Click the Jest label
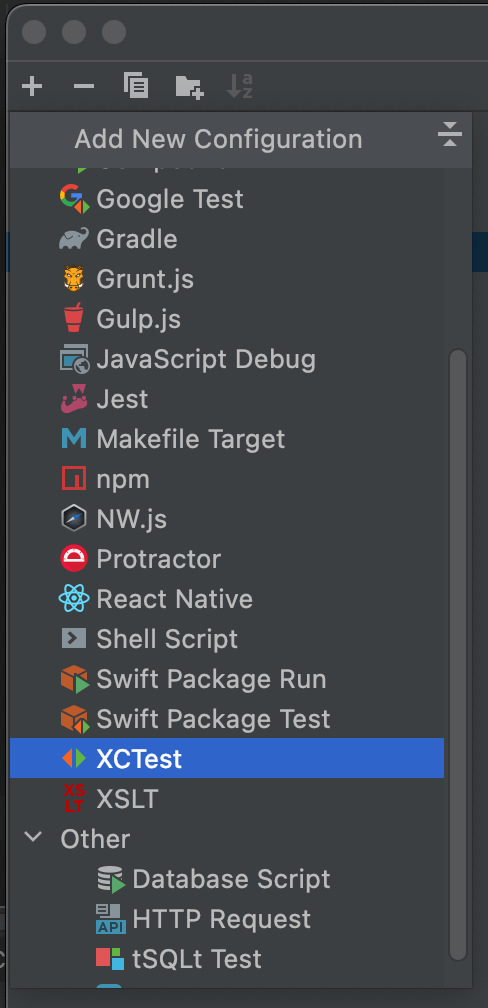 (x=122, y=399)
